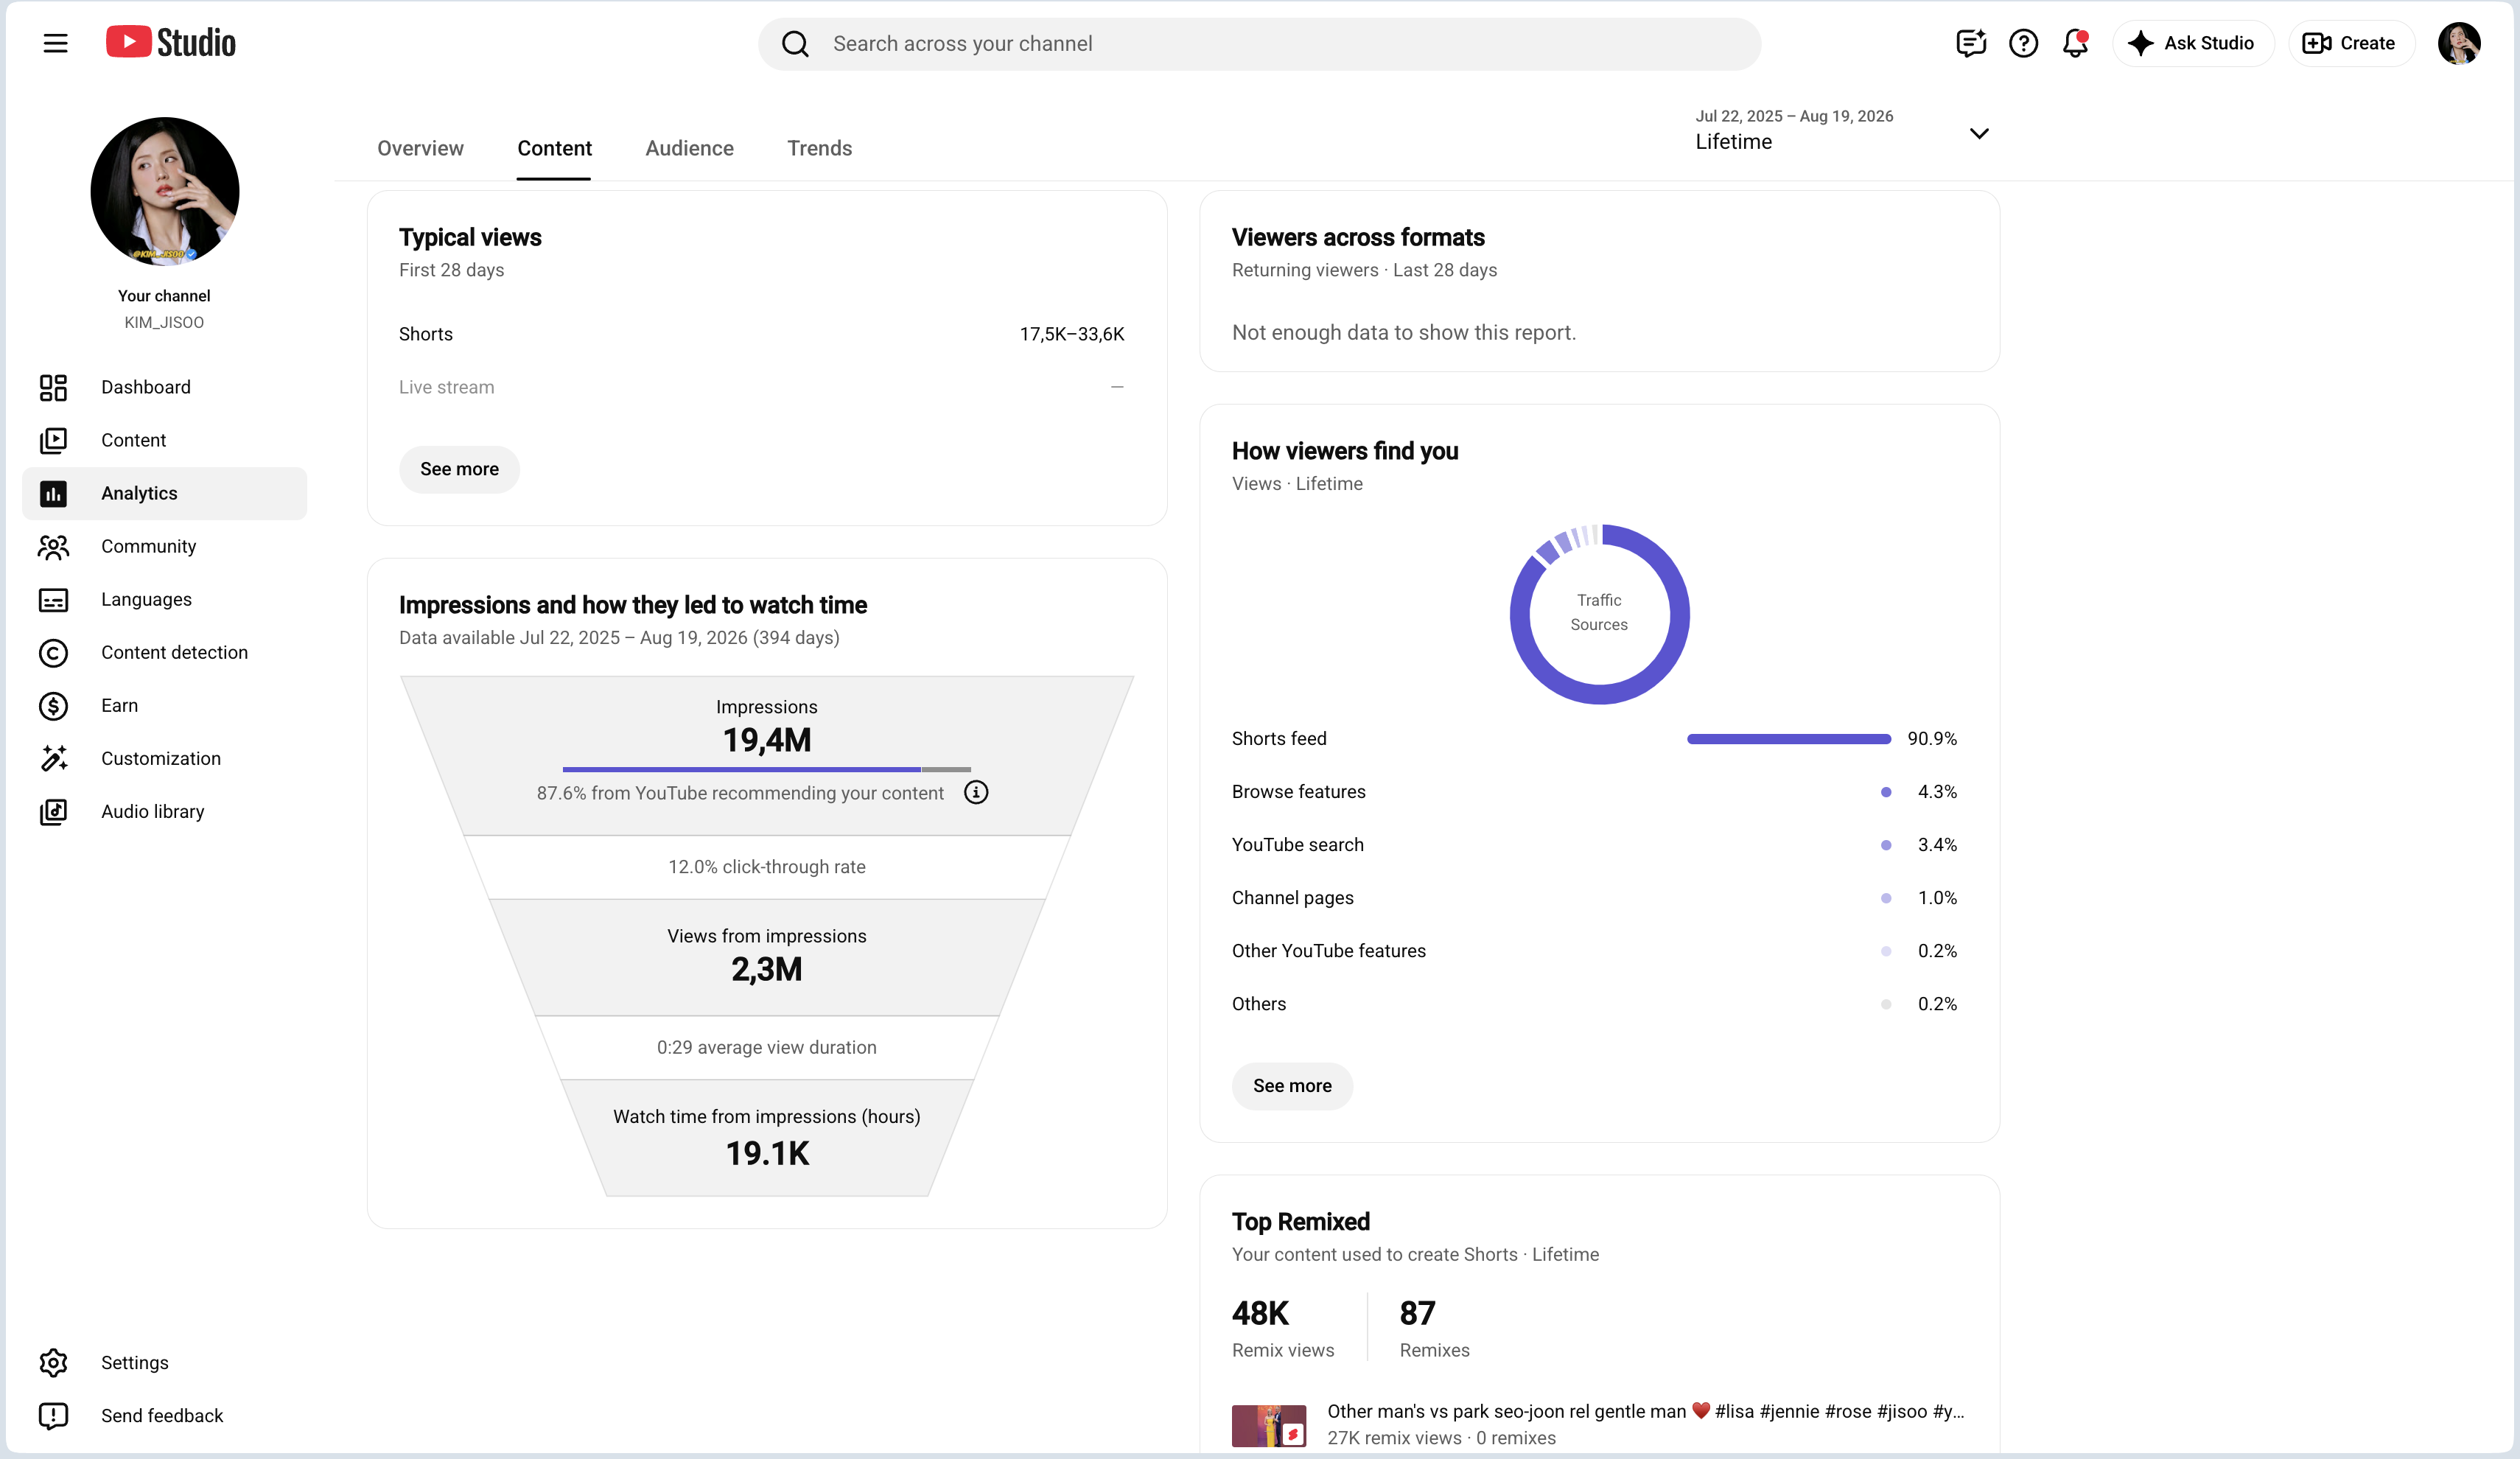The image size is (2520, 1459).
Task: Switch to the Trends tab
Action: click(x=819, y=148)
